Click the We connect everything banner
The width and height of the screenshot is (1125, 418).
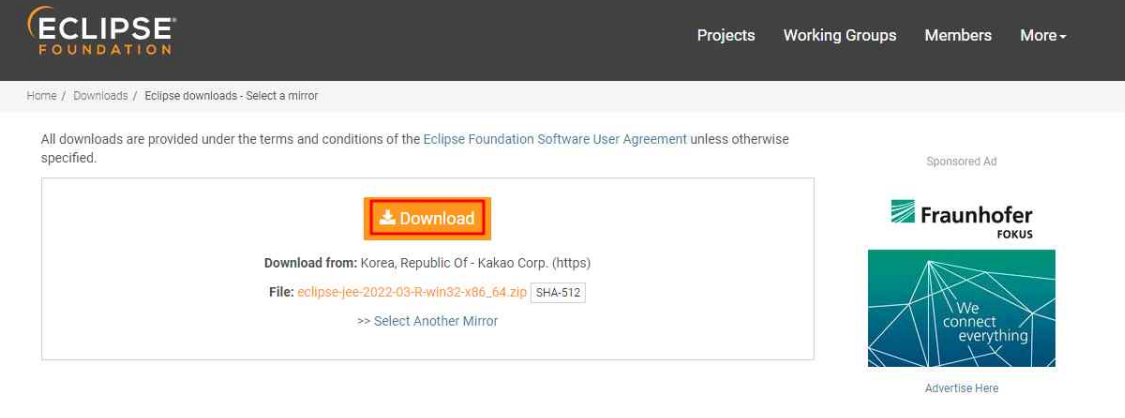coord(961,308)
